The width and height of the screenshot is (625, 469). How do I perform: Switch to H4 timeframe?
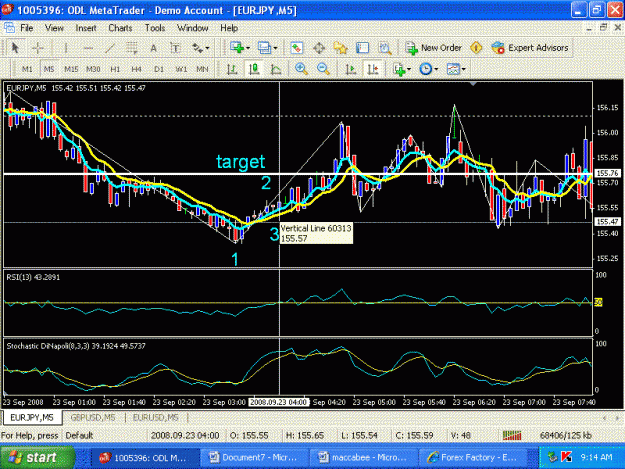136,69
